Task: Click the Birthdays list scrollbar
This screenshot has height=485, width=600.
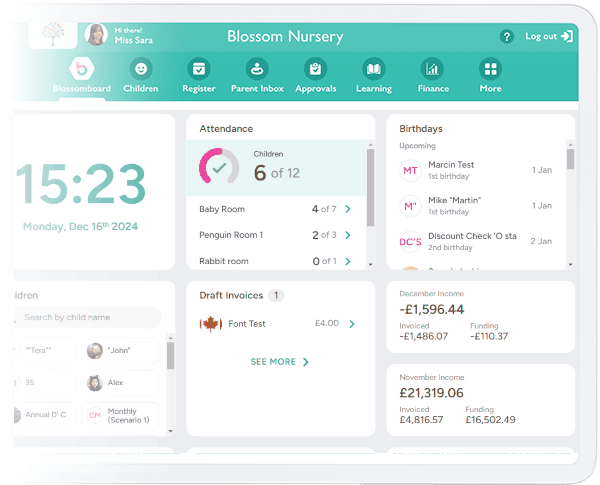Action: 570,160
